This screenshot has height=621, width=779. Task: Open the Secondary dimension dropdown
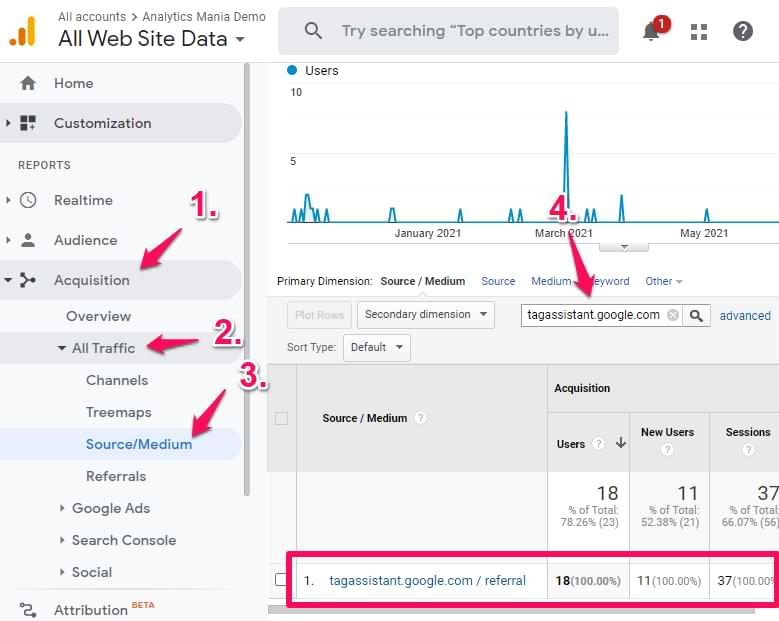tap(425, 315)
